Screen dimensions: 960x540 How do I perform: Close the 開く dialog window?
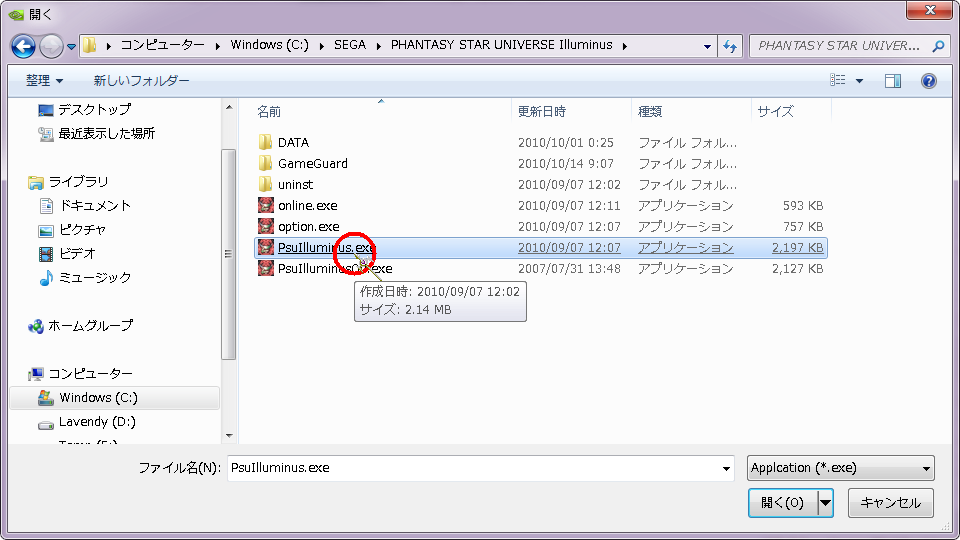929,10
